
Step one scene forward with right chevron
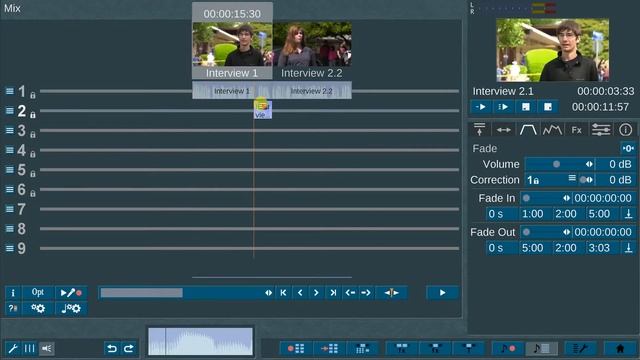tap(316, 293)
